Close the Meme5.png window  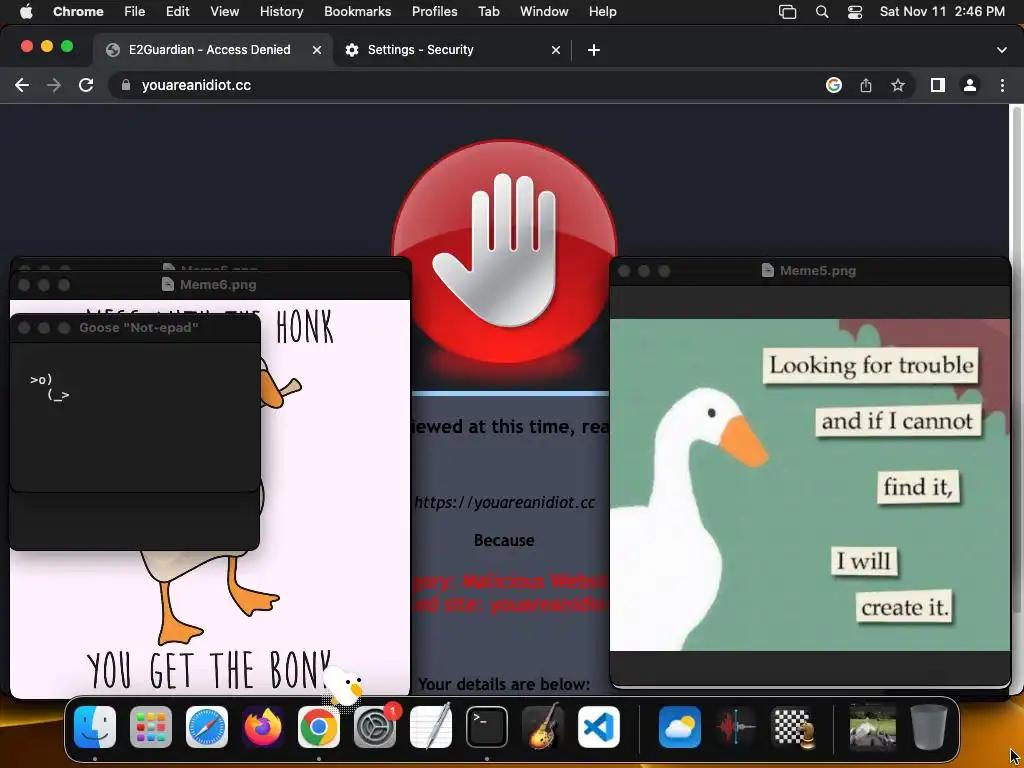[x=624, y=270]
